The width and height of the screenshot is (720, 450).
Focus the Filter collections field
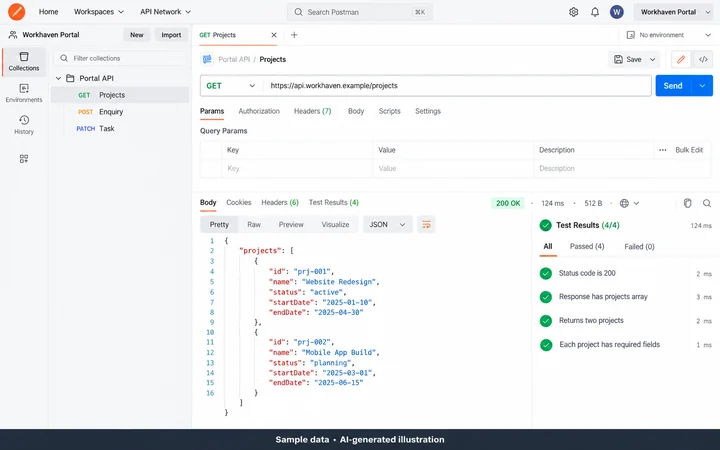[120, 58]
